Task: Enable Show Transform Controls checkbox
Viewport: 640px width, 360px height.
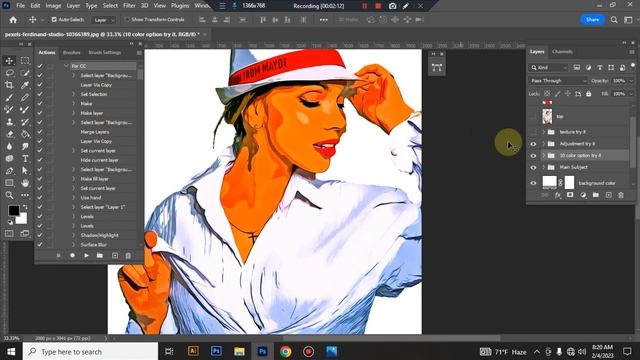Action: (127, 20)
